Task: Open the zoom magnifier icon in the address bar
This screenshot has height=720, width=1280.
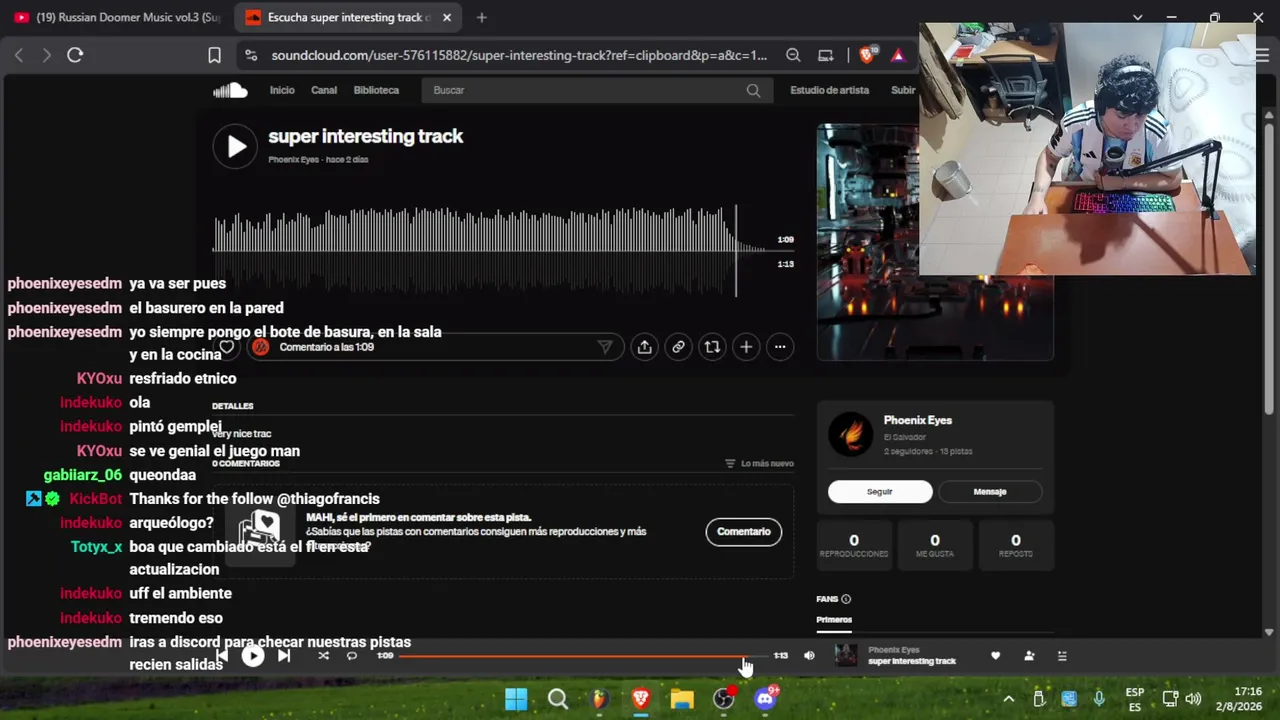Action: point(793,55)
